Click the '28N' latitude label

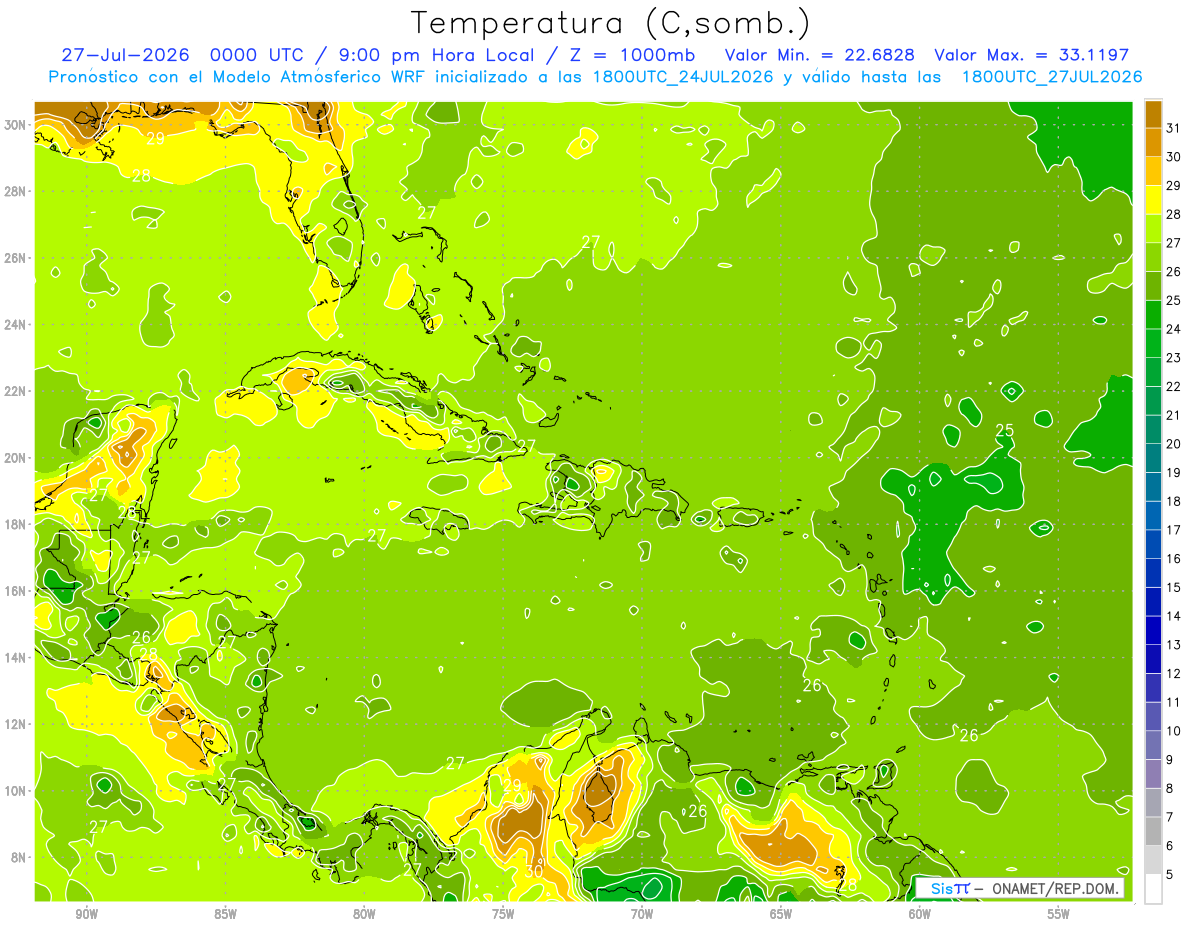pyautogui.click(x=17, y=191)
